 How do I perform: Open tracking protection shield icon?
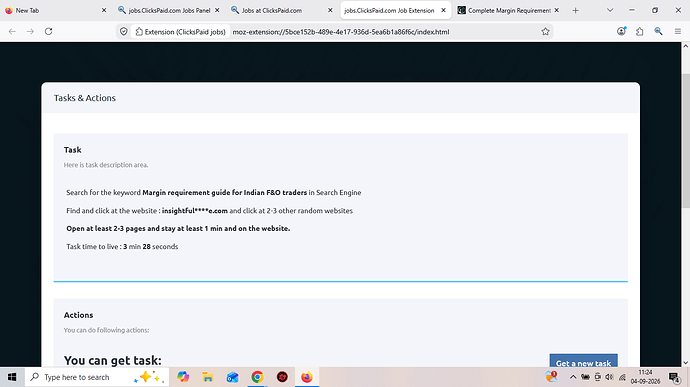coord(124,32)
